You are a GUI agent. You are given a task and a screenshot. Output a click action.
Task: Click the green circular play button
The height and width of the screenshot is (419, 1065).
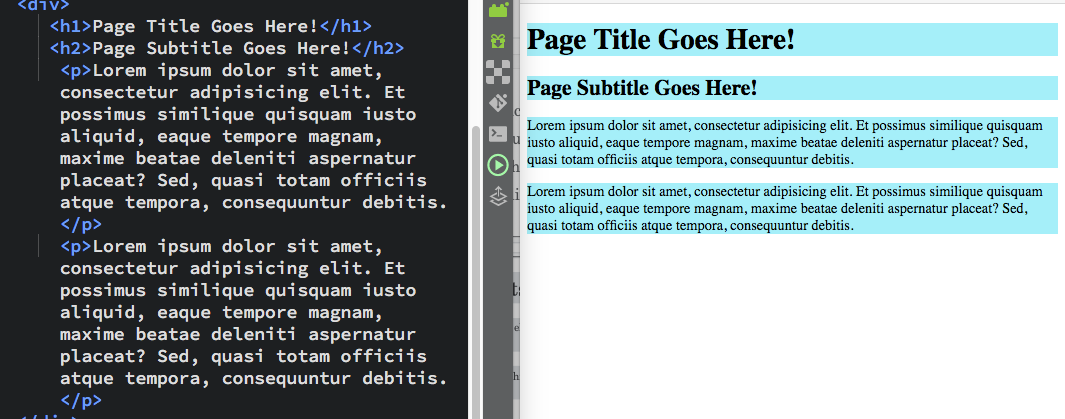click(x=499, y=165)
